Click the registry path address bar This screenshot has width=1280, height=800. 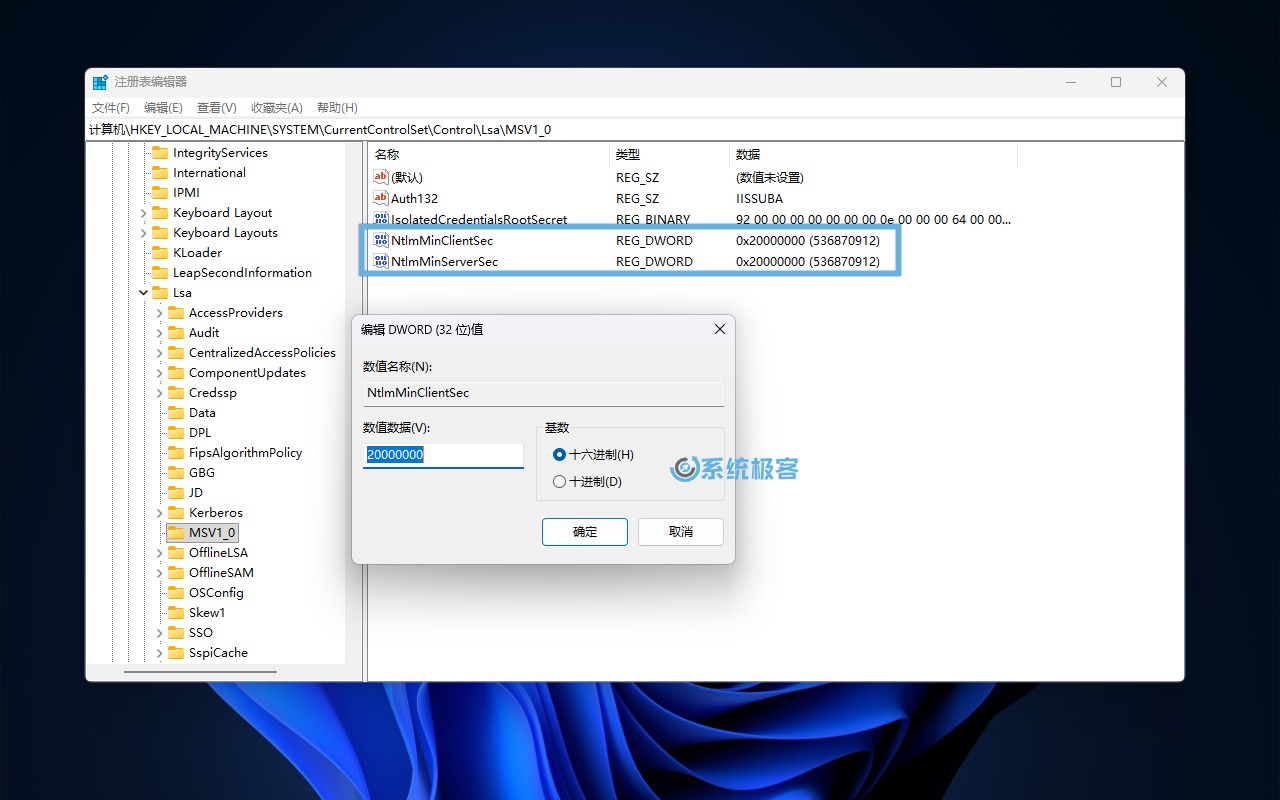coord(635,130)
